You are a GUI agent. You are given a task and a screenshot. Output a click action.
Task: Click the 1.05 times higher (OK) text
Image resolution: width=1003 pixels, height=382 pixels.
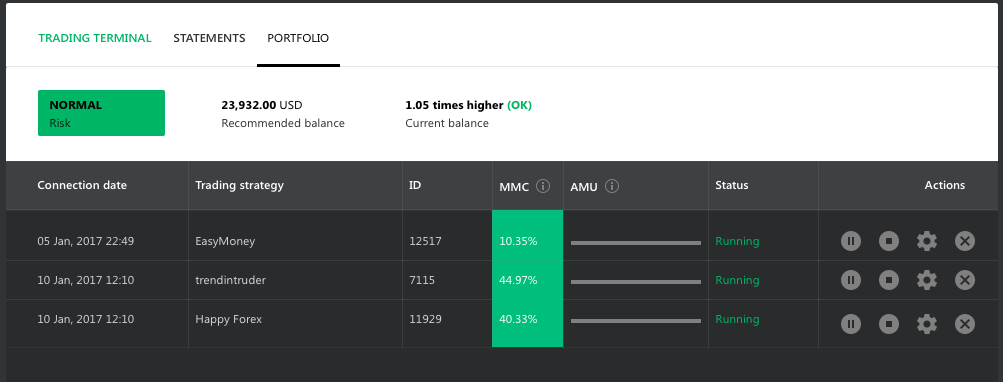pyautogui.click(x=468, y=105)
